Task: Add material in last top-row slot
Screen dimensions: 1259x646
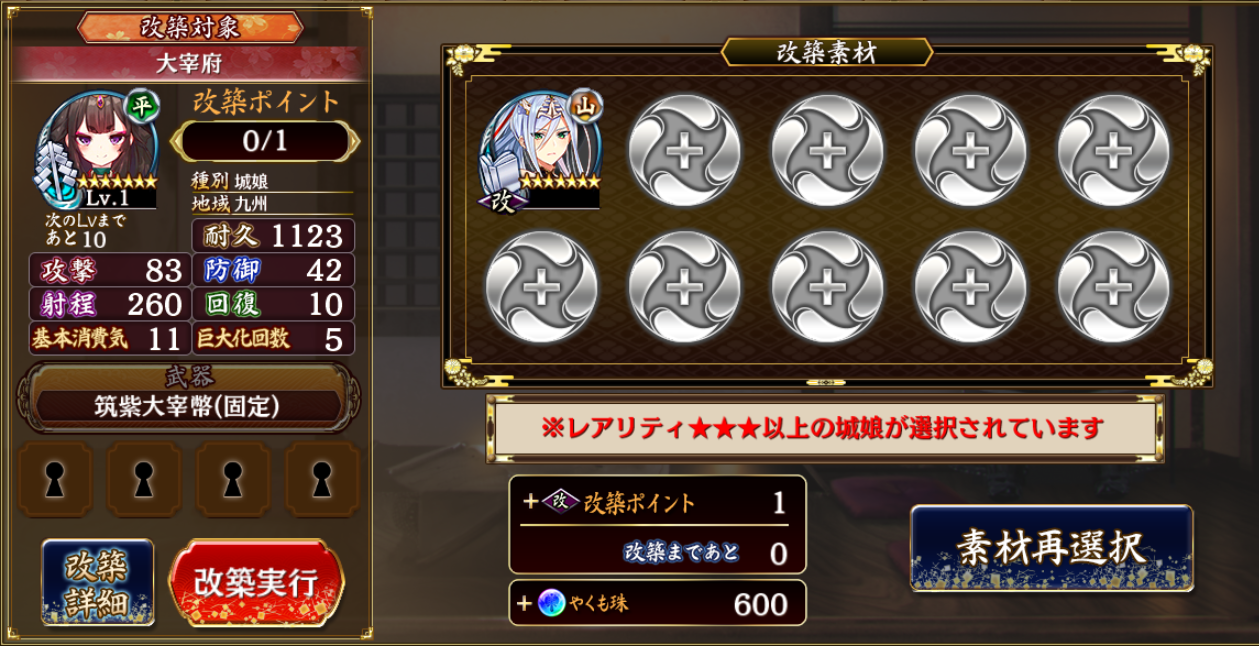Action: tap(1114, 151)
